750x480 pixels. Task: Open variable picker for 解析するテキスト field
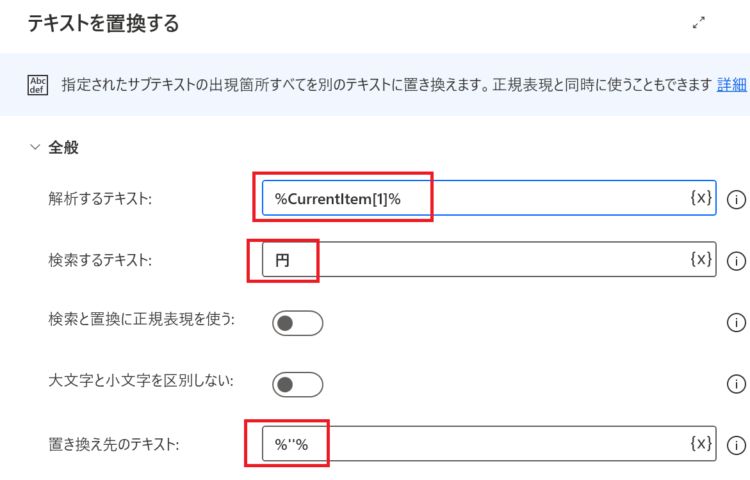(701, 197)
